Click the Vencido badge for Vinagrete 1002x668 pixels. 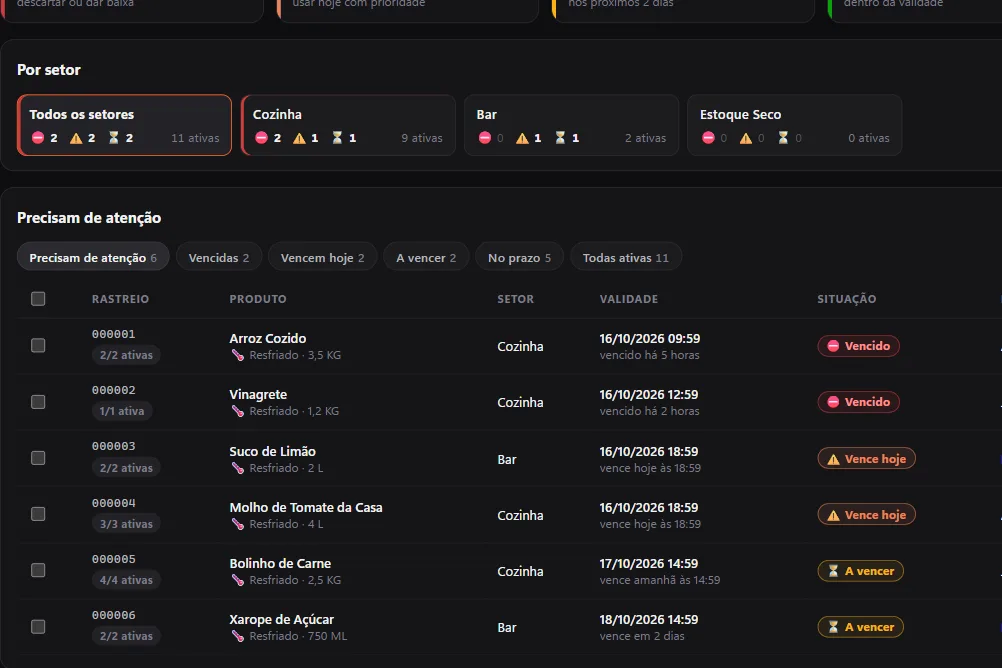[858, 402]
